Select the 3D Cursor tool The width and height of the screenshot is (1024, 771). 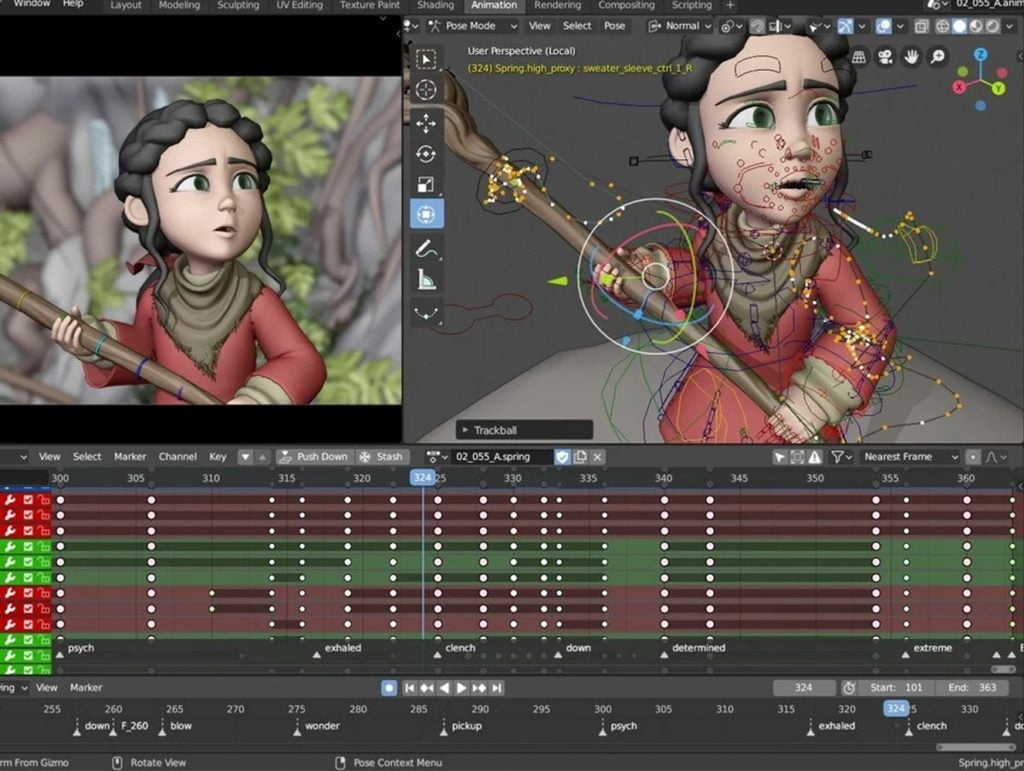pyautogui.click(x=427, y=90)
